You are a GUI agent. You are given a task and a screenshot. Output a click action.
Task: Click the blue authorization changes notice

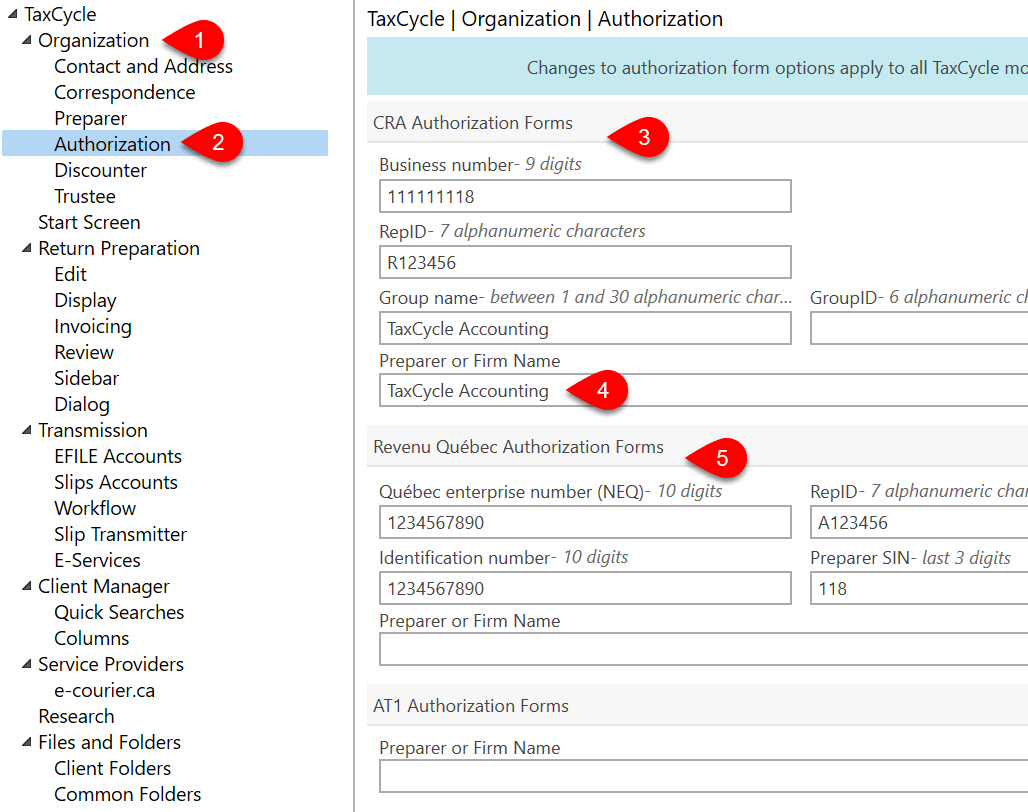click(698, 67)
